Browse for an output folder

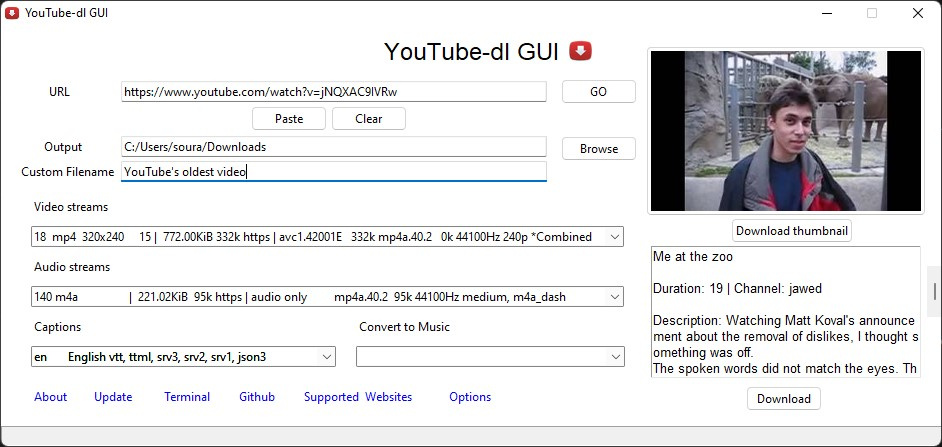(598, 148)
